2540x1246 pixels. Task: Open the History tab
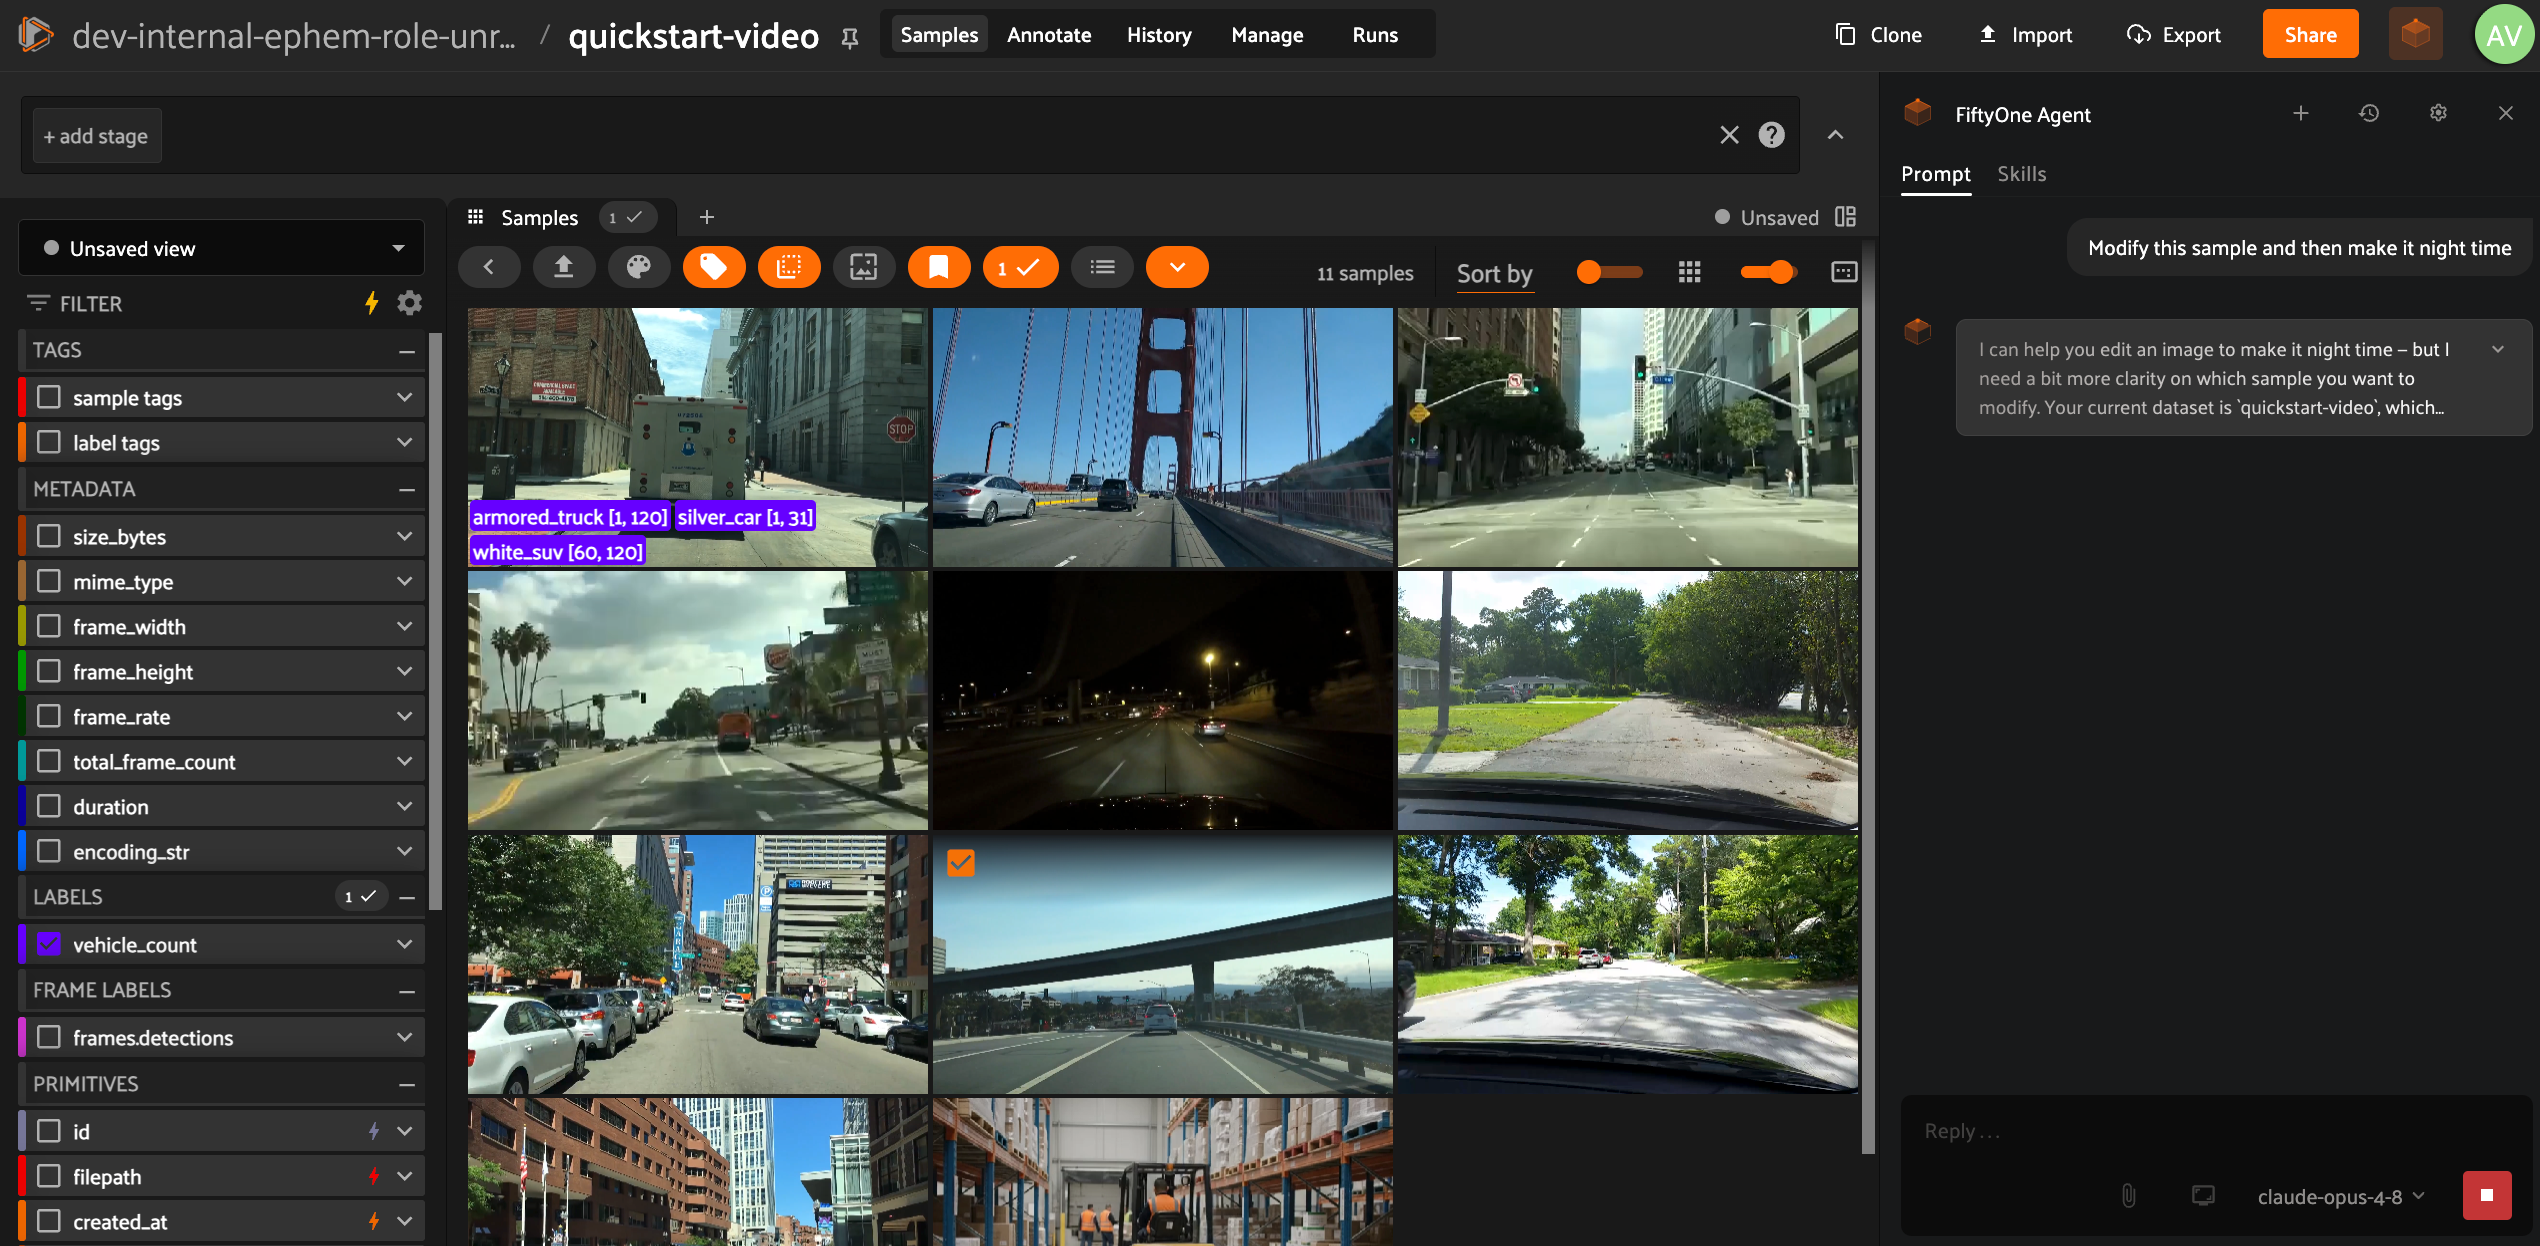(1159, 35)
